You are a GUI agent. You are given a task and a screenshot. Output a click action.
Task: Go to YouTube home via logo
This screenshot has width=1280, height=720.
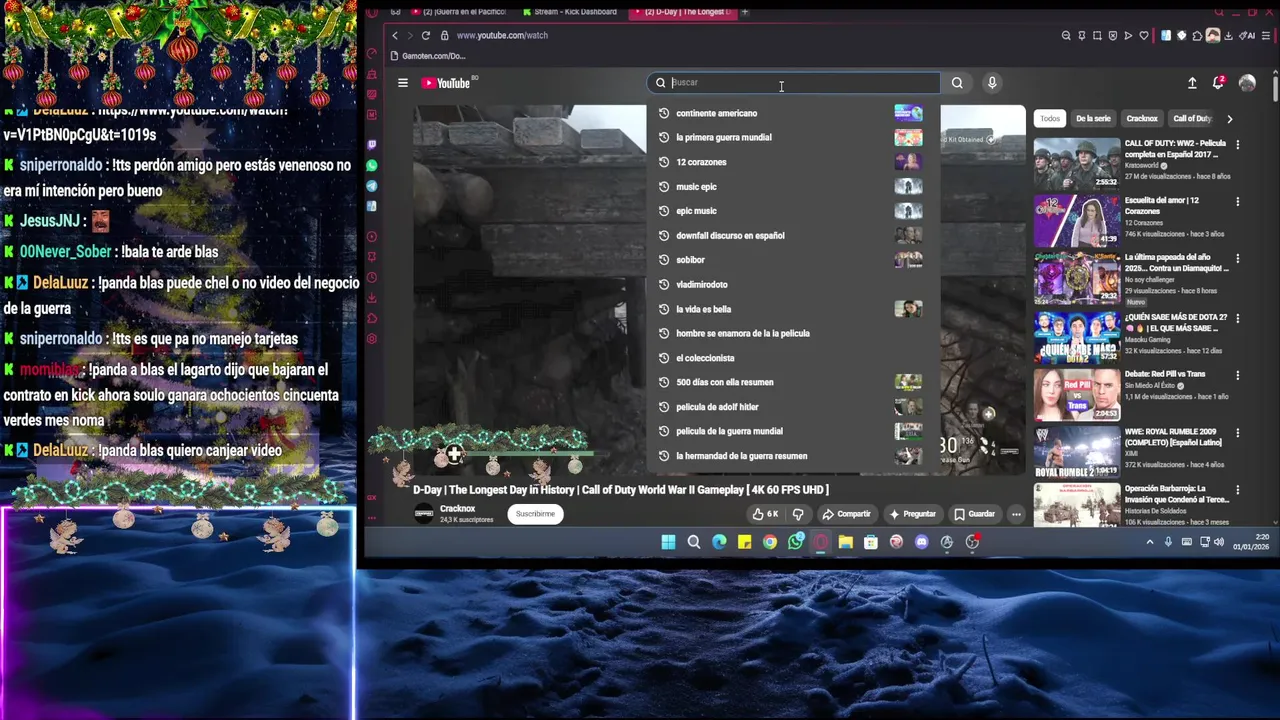point(447,83)
